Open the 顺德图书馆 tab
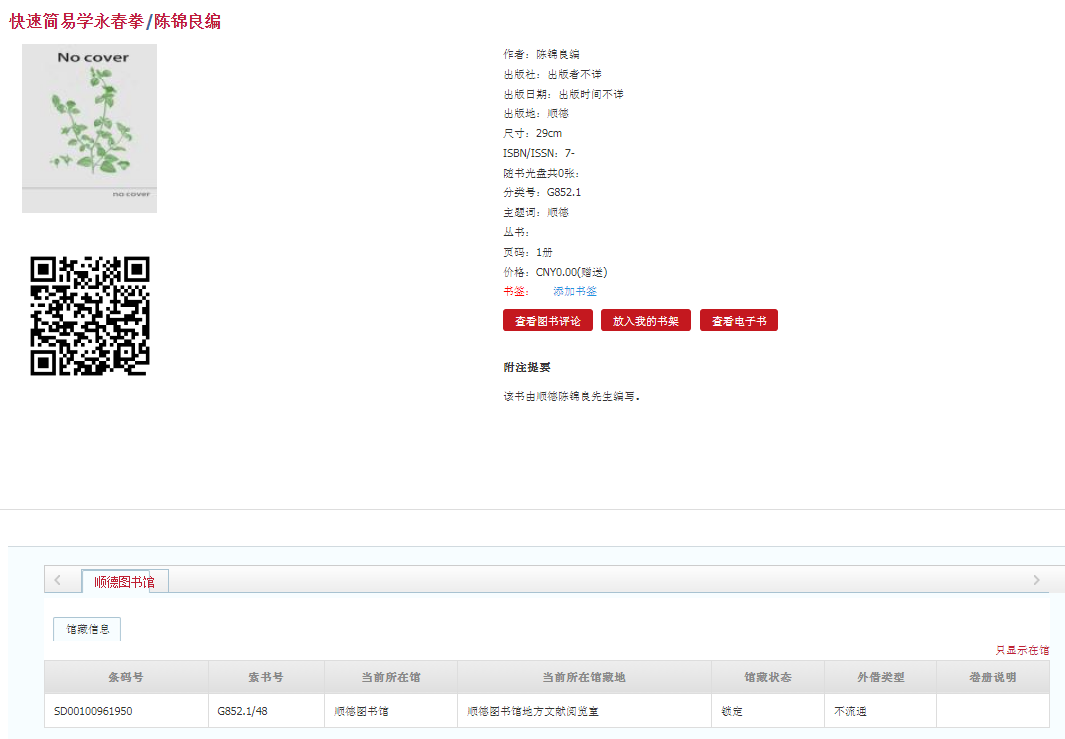Viewport: 1065px width, 739px height. point(124,582)
